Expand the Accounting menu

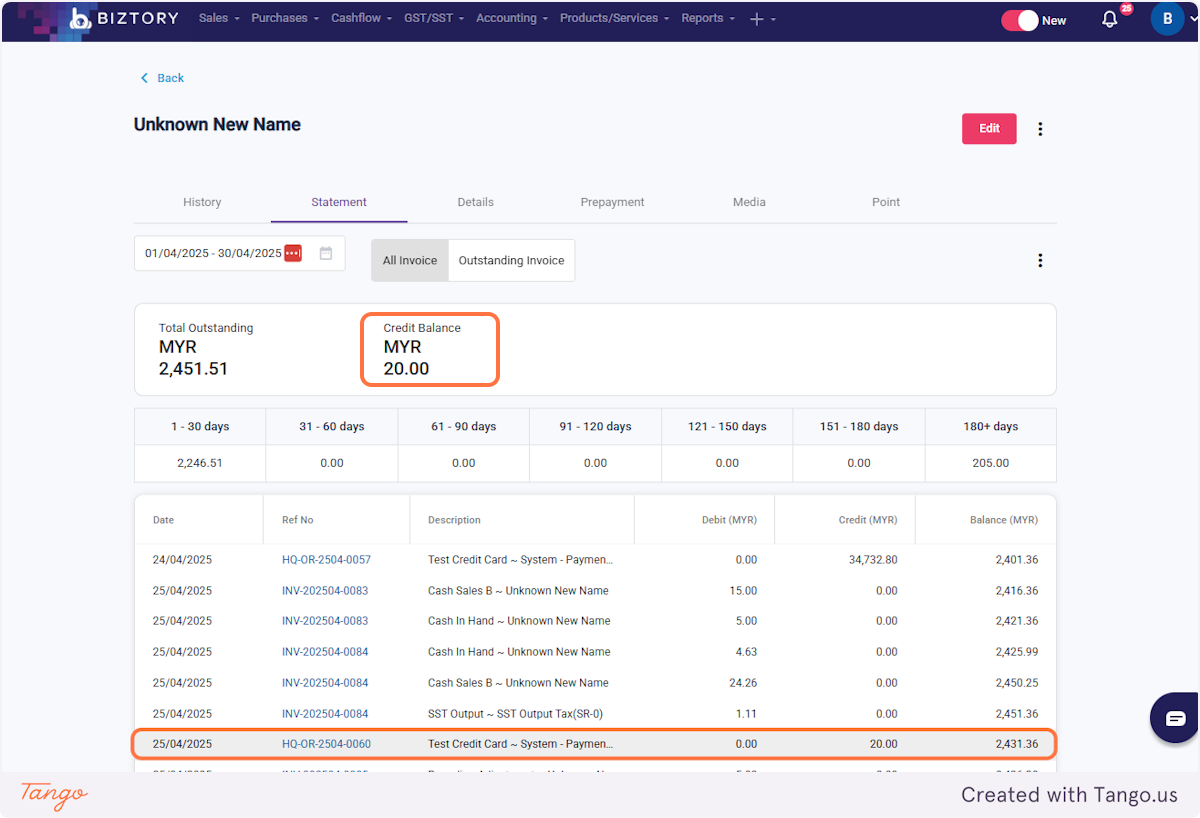click(512, 18)
